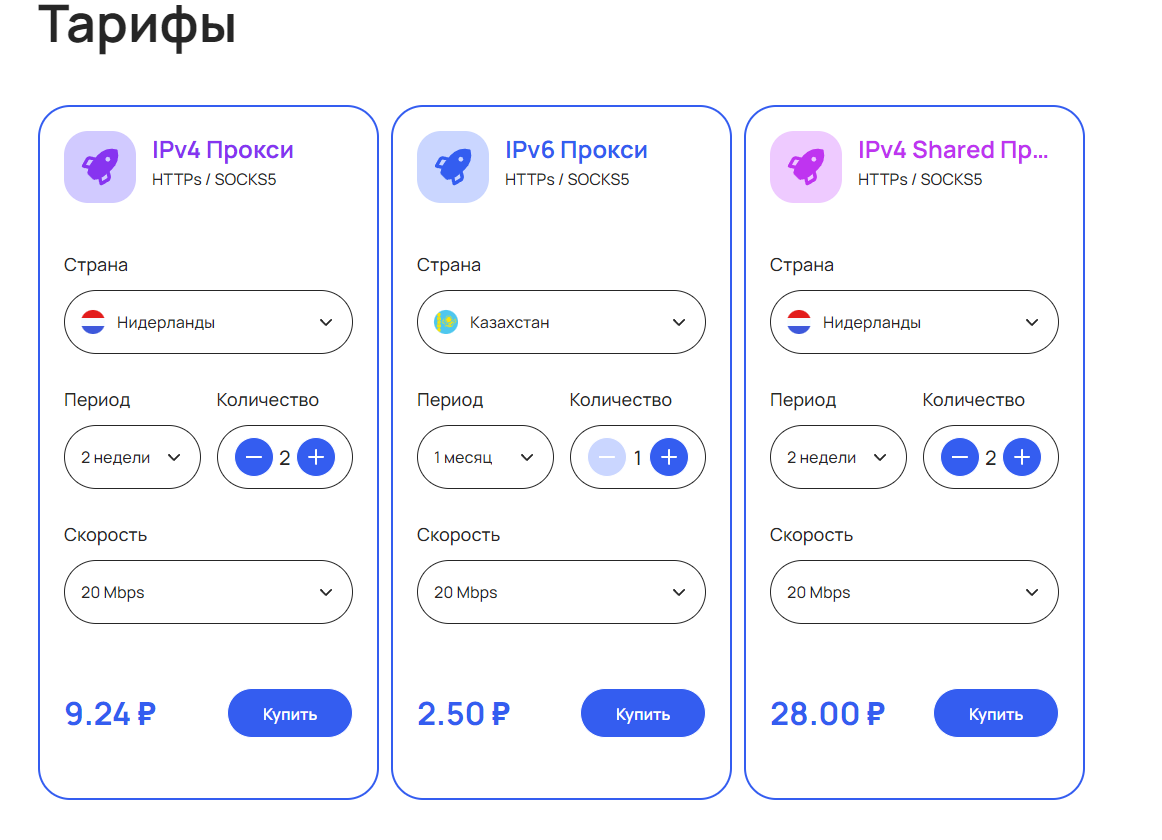This screenshot has width=1162, height=840.
Task: Expand speed dropdown on the IPv6 Прокси card
Action: pyautogui.click(x=561, y=592)
